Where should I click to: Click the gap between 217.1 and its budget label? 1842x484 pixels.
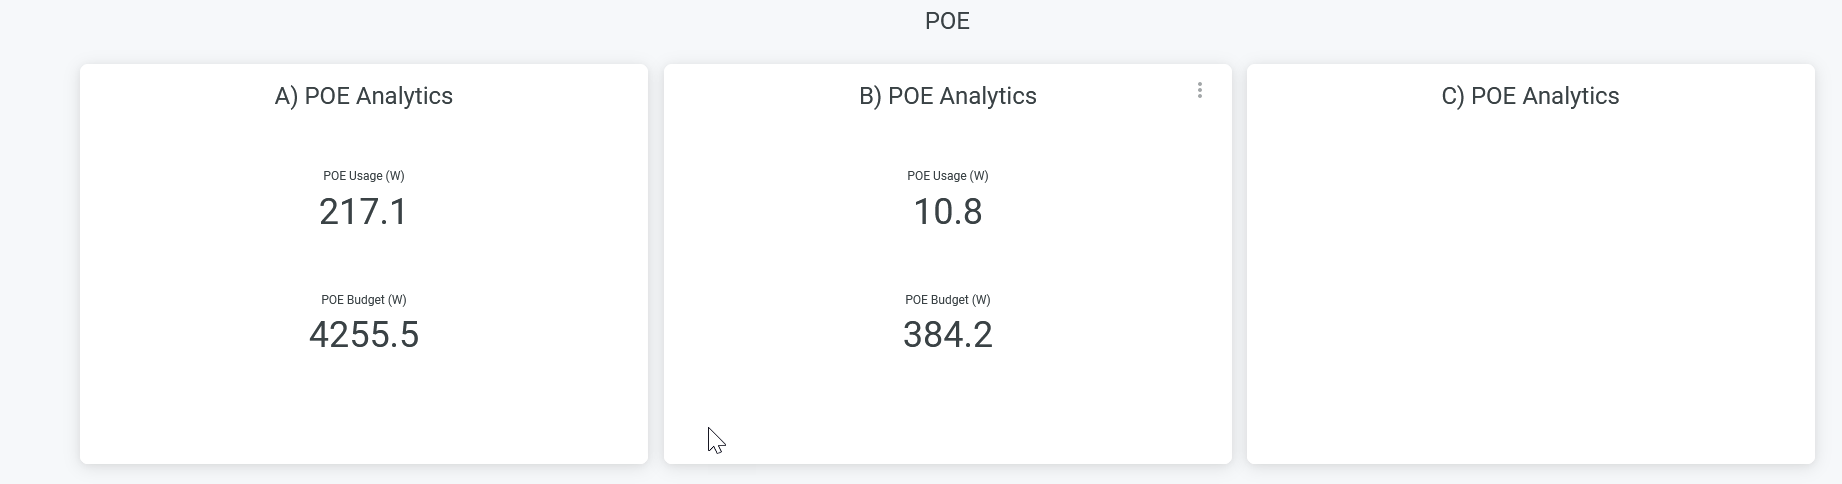364,262
